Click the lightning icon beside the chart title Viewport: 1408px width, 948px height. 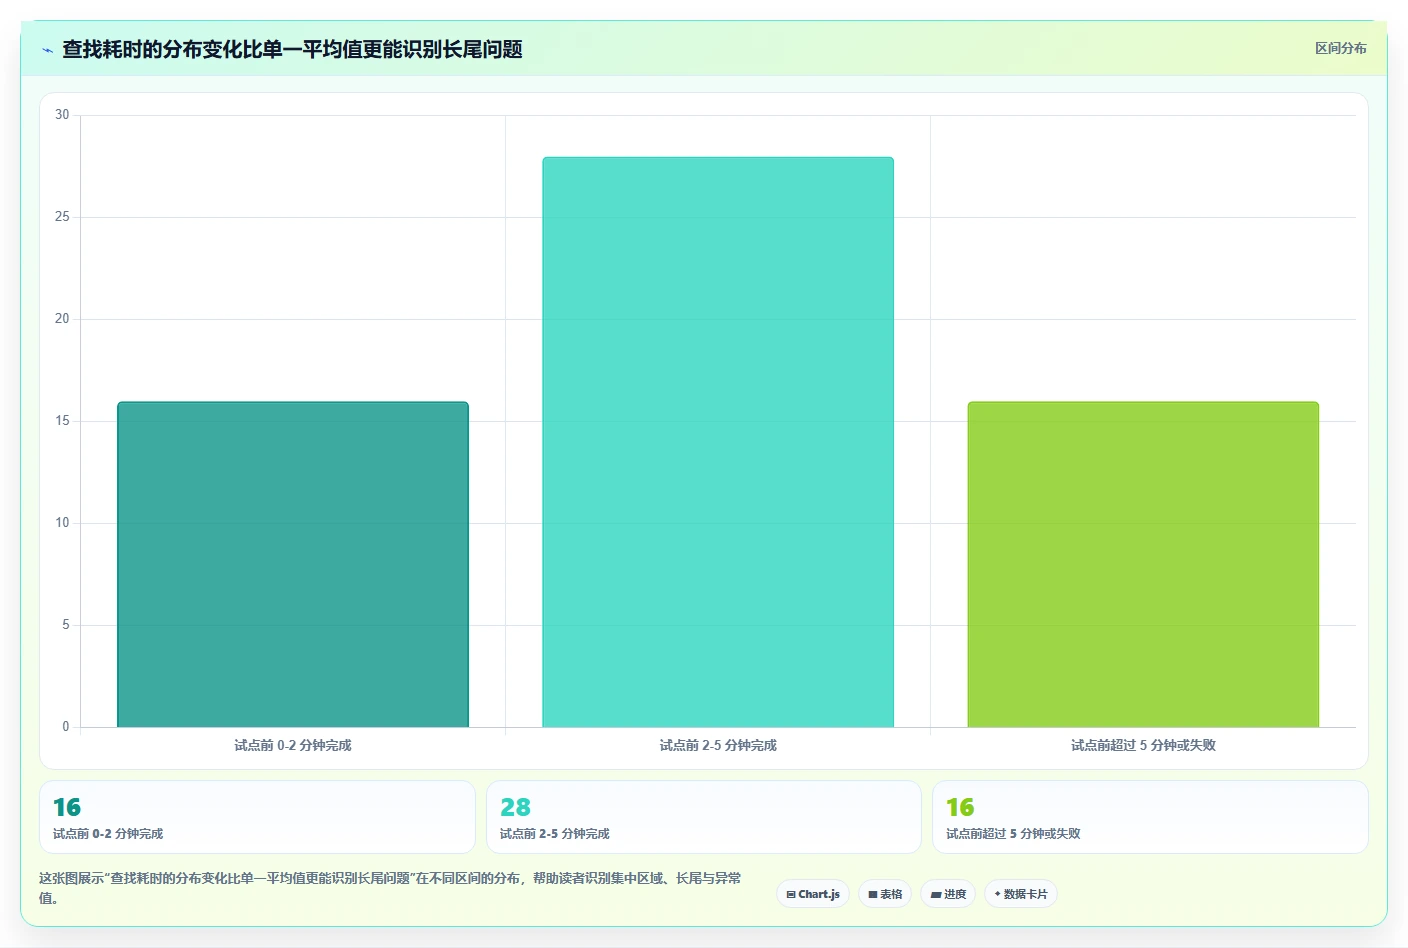(x=47, y=50)
